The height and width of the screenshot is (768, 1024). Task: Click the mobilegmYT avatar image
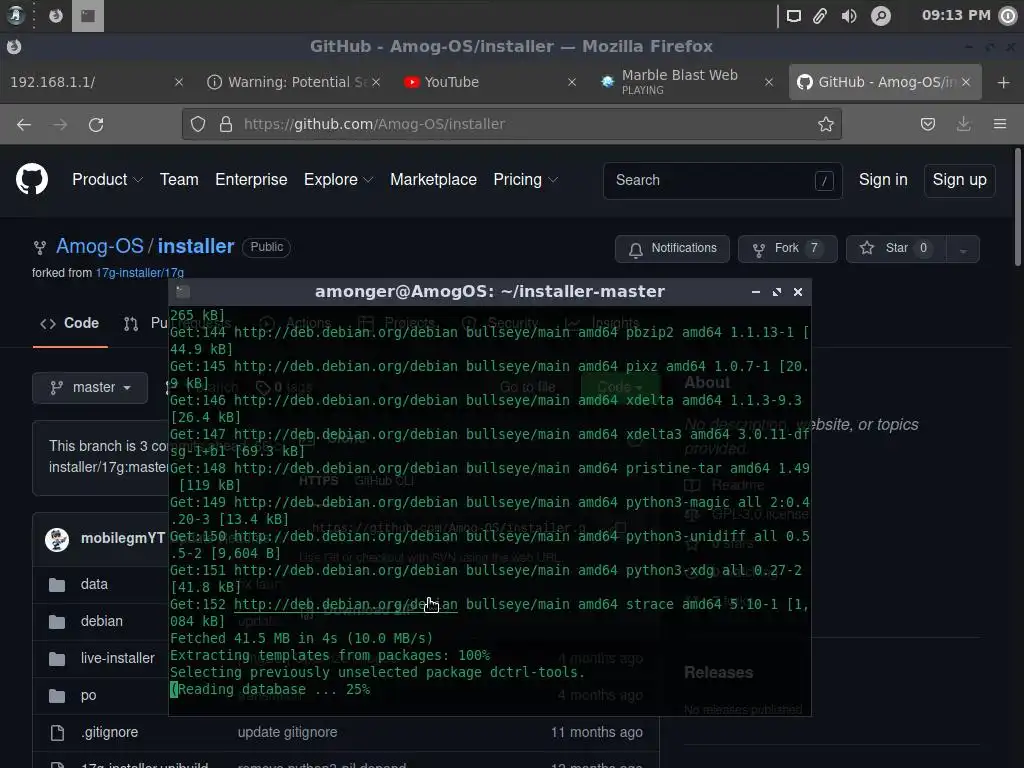(57, 539)
